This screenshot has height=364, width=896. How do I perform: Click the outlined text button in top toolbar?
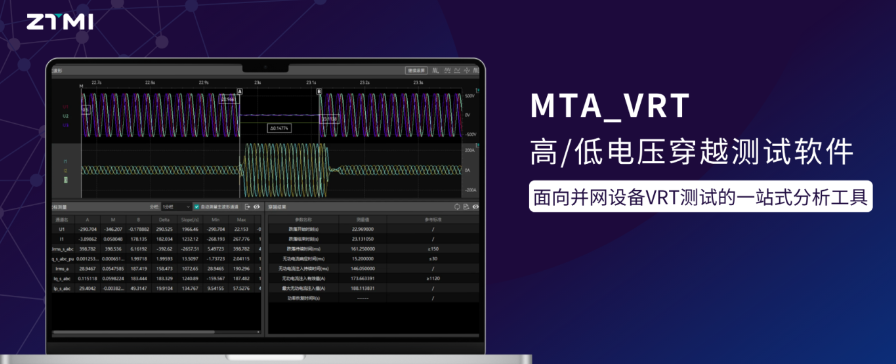pyautogui.click(x=416, y=70)
